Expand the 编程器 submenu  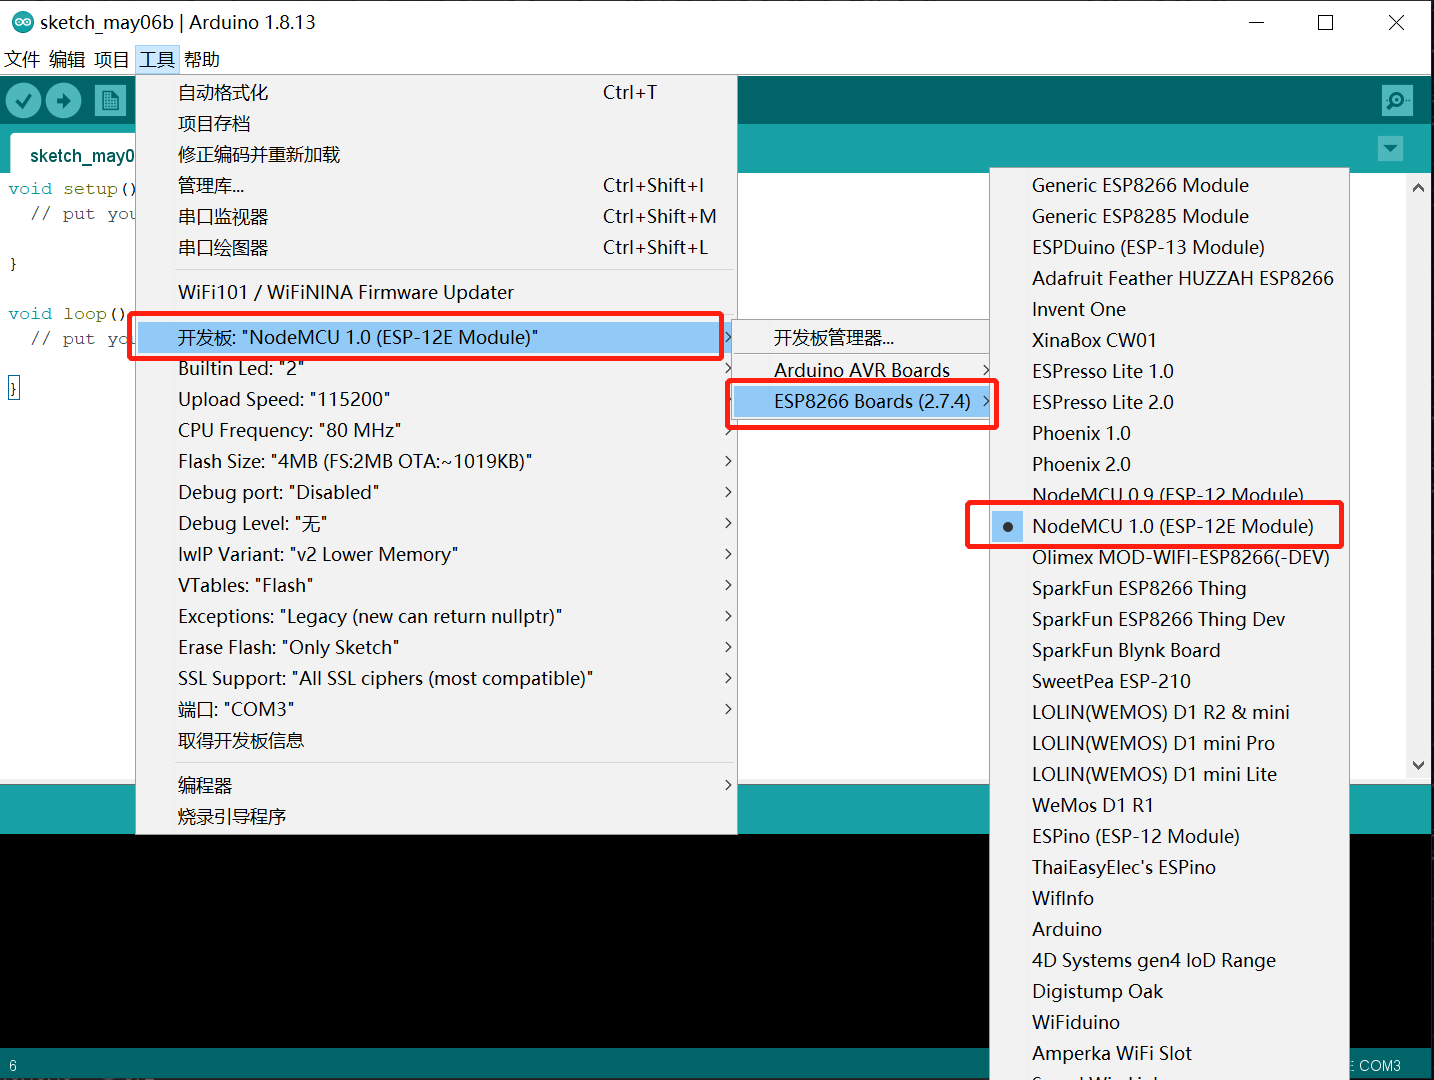point(436,786)
